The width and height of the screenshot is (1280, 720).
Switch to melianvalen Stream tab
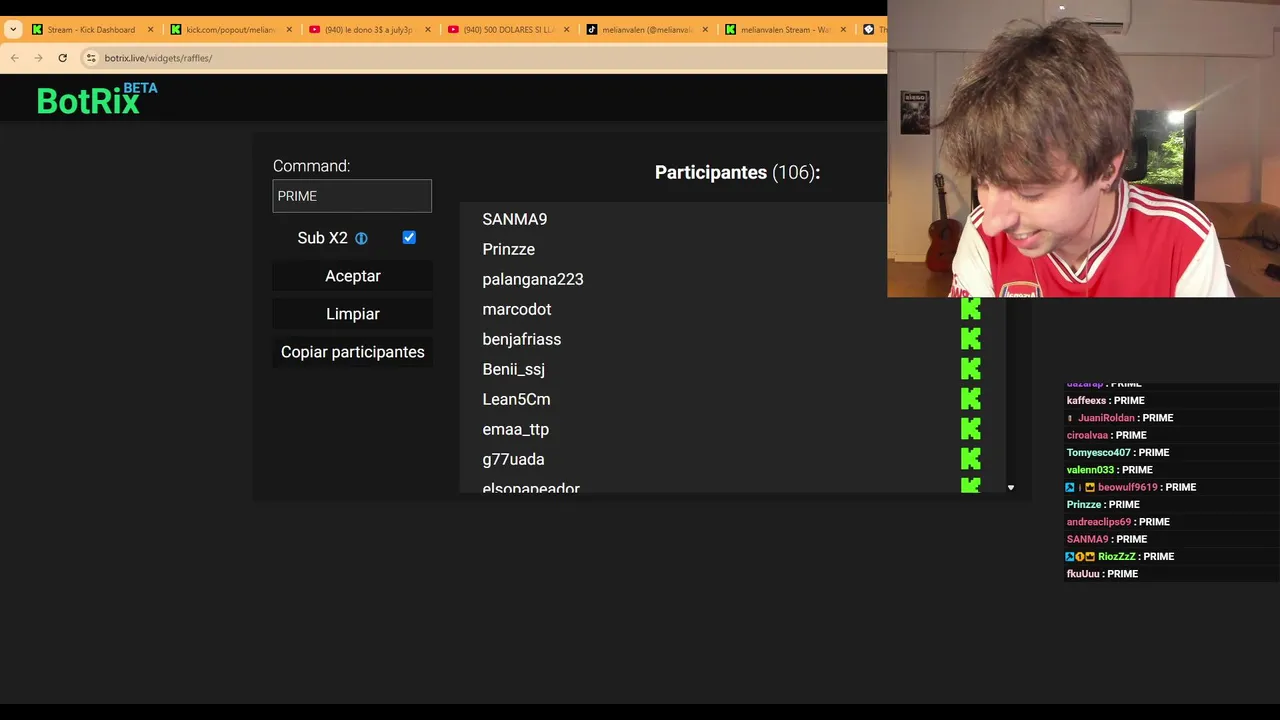785,30
